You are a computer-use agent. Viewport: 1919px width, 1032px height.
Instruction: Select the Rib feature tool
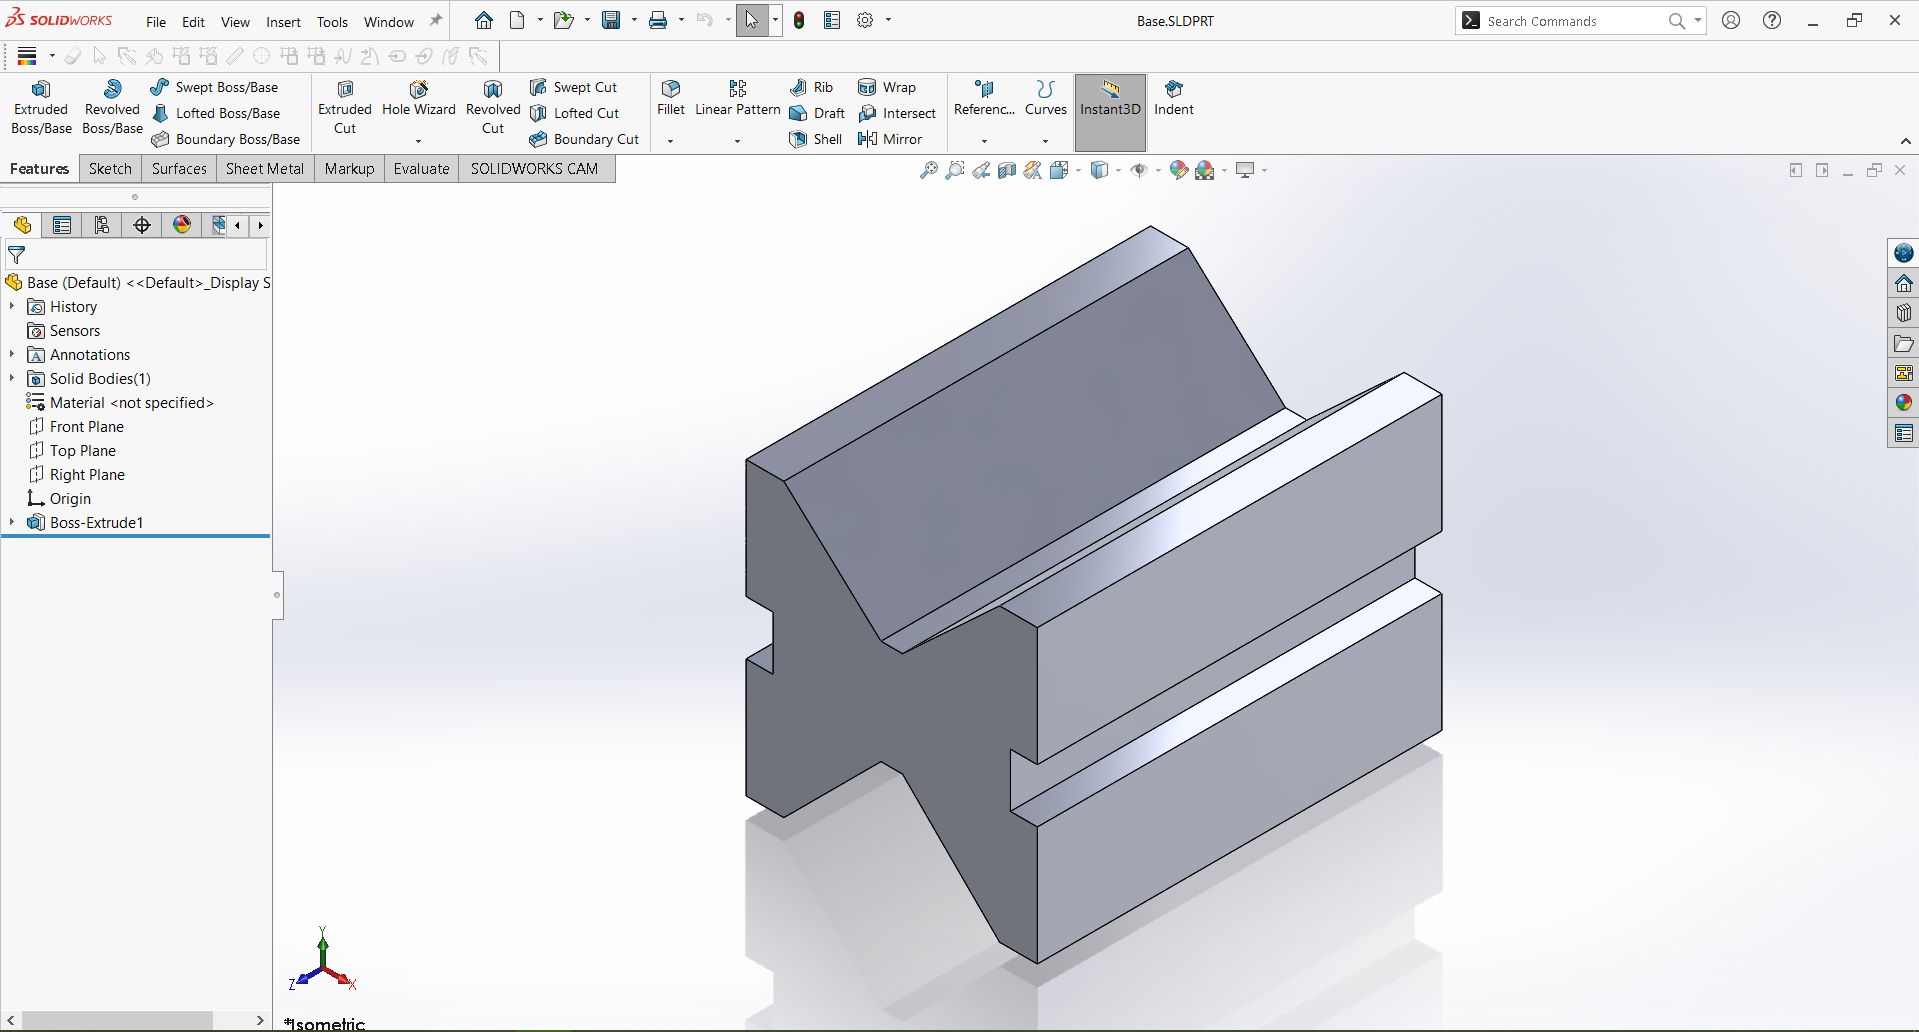(811, 87)
